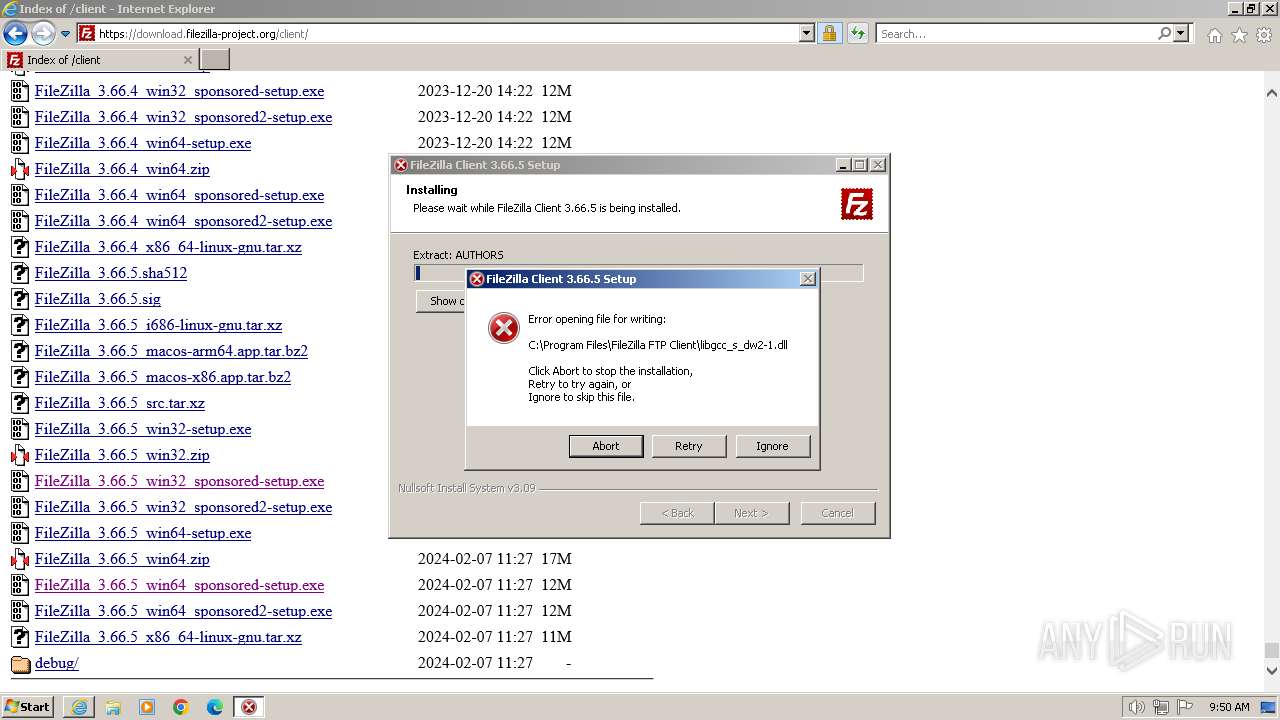The height and width of the screenshot is (720, 1280).
Task: Click the Show details button in installer
Action: coord(440,301)
